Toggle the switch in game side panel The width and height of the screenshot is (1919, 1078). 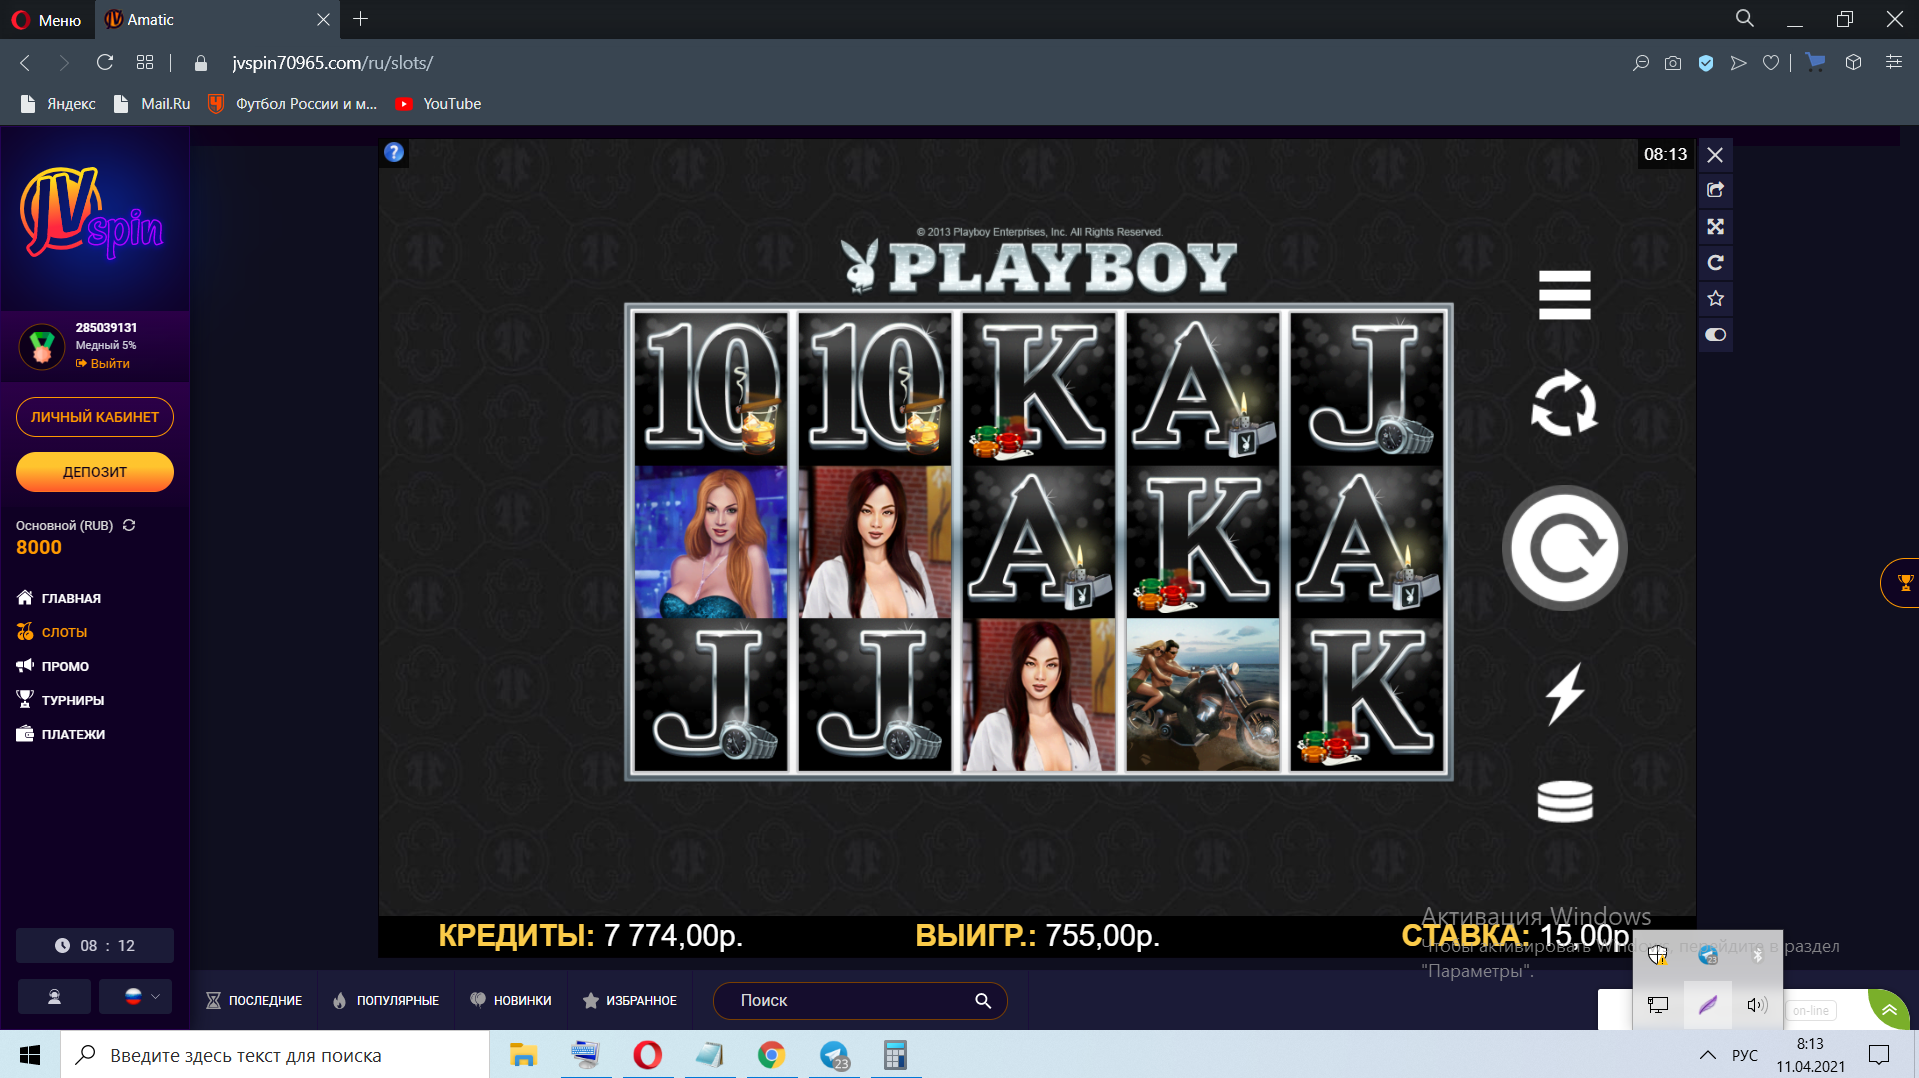(1715, 335)
